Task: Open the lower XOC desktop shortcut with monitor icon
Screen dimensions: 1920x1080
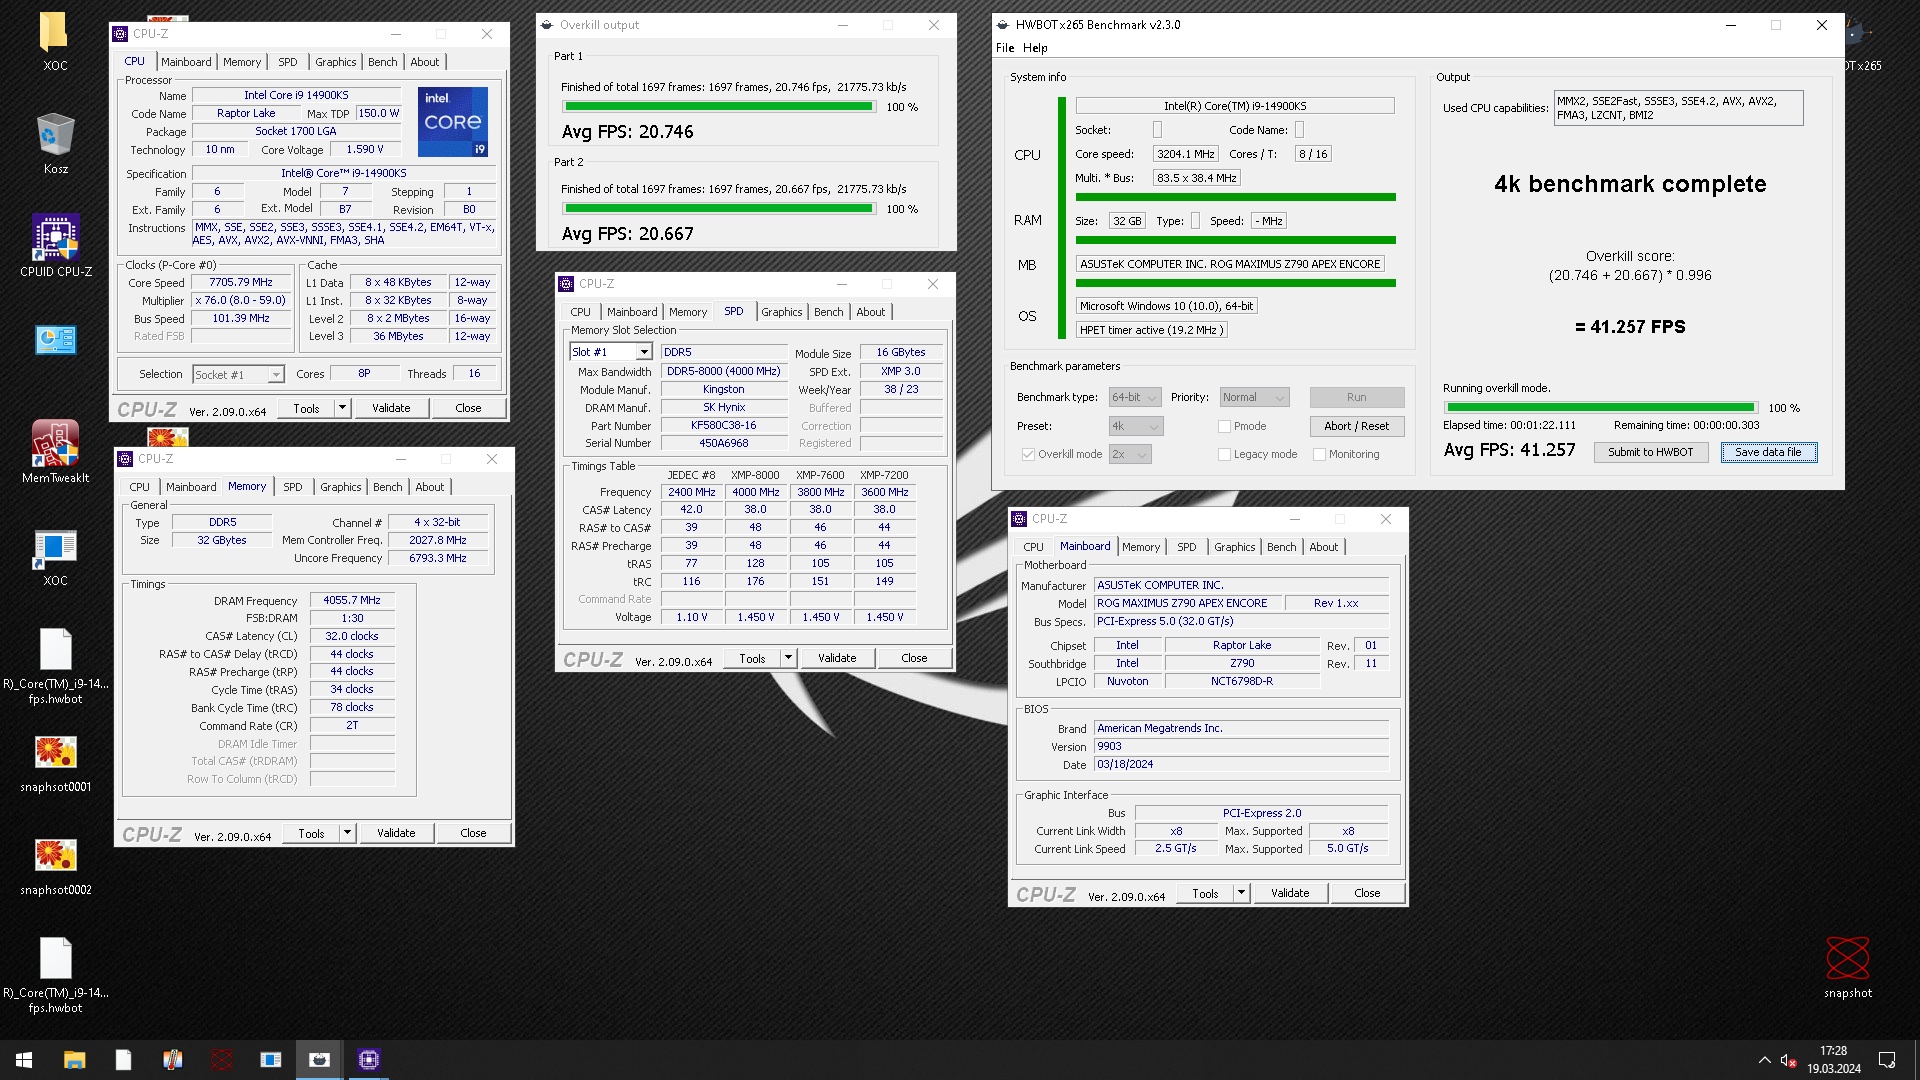Action: tap(55, 547)
